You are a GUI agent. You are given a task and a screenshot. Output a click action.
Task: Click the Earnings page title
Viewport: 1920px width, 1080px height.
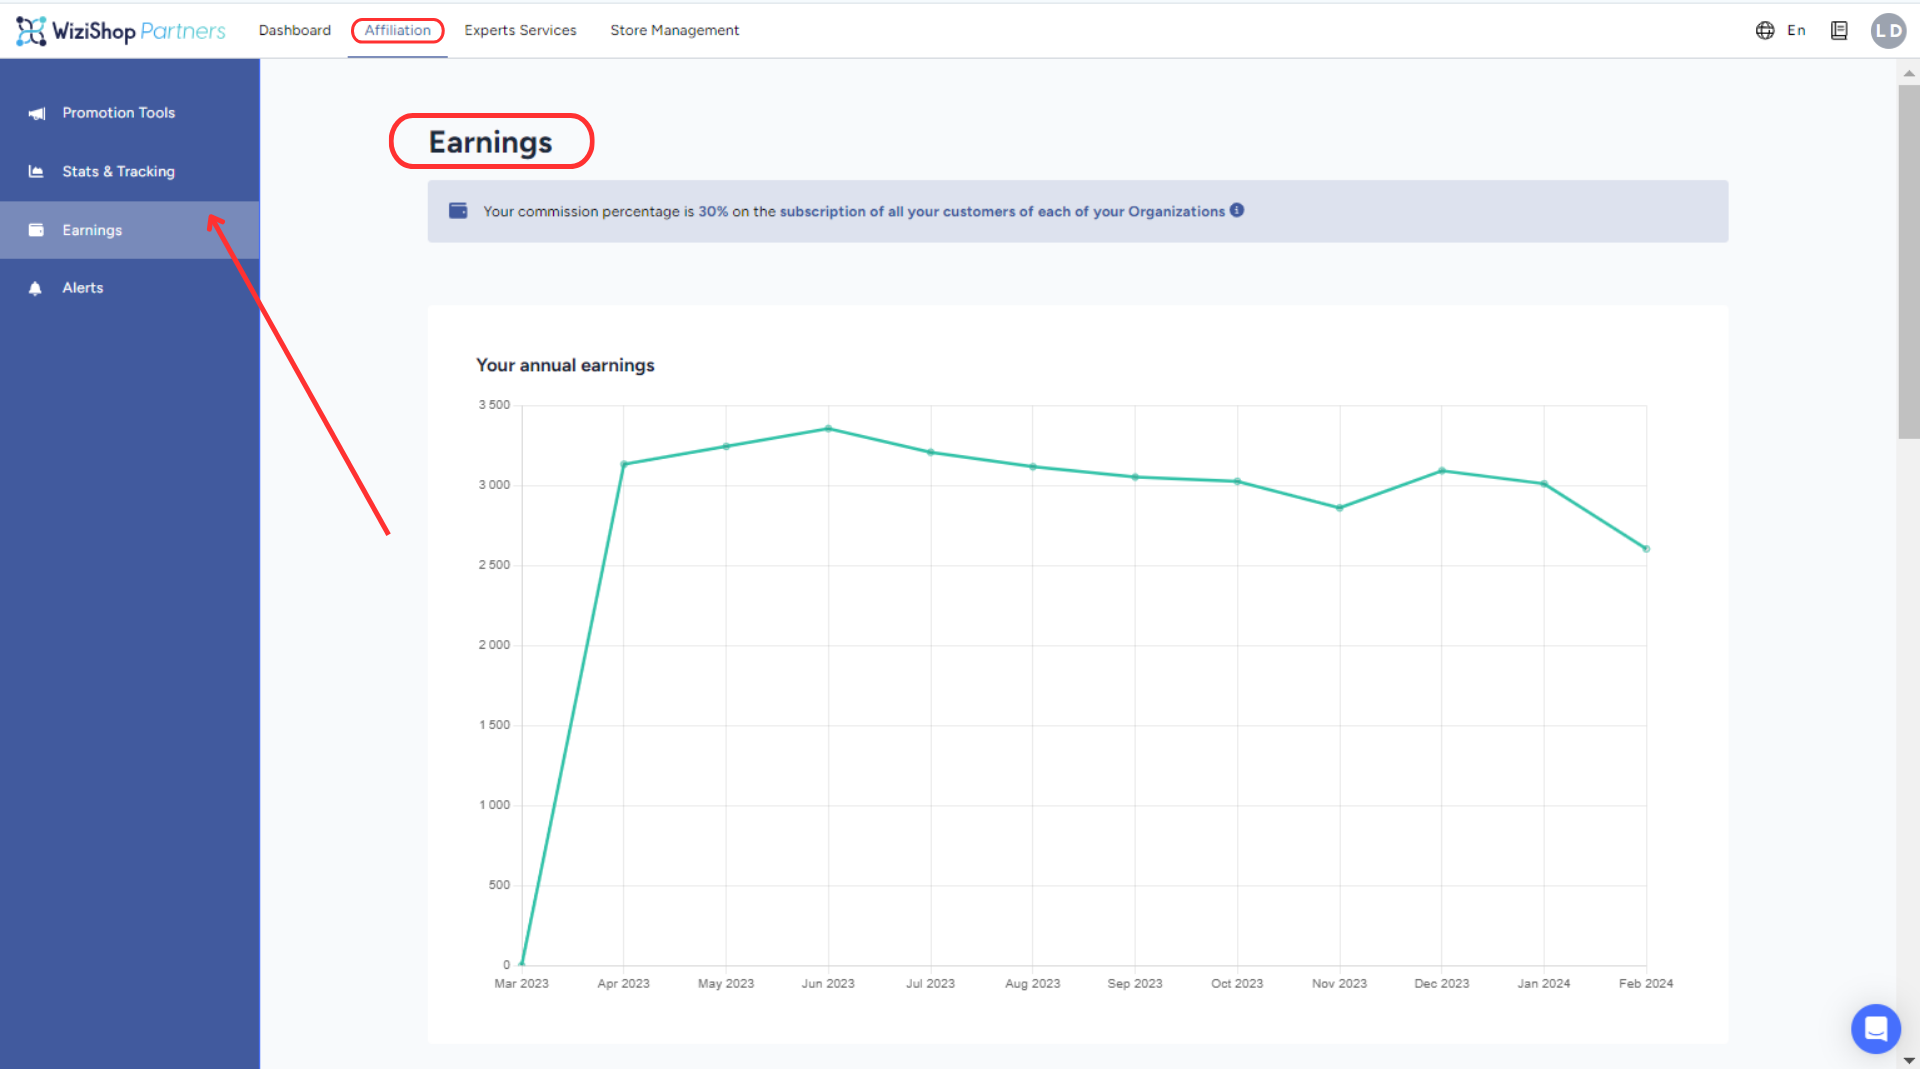point(490,142)
